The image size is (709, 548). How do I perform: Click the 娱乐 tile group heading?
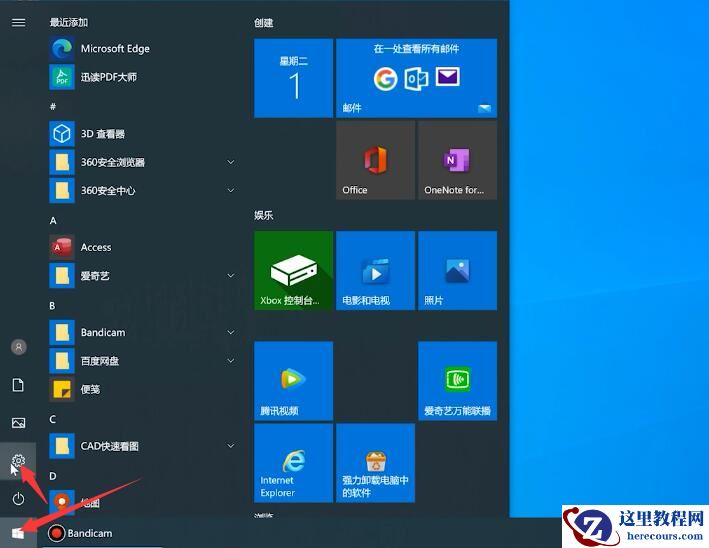point(264,215)
